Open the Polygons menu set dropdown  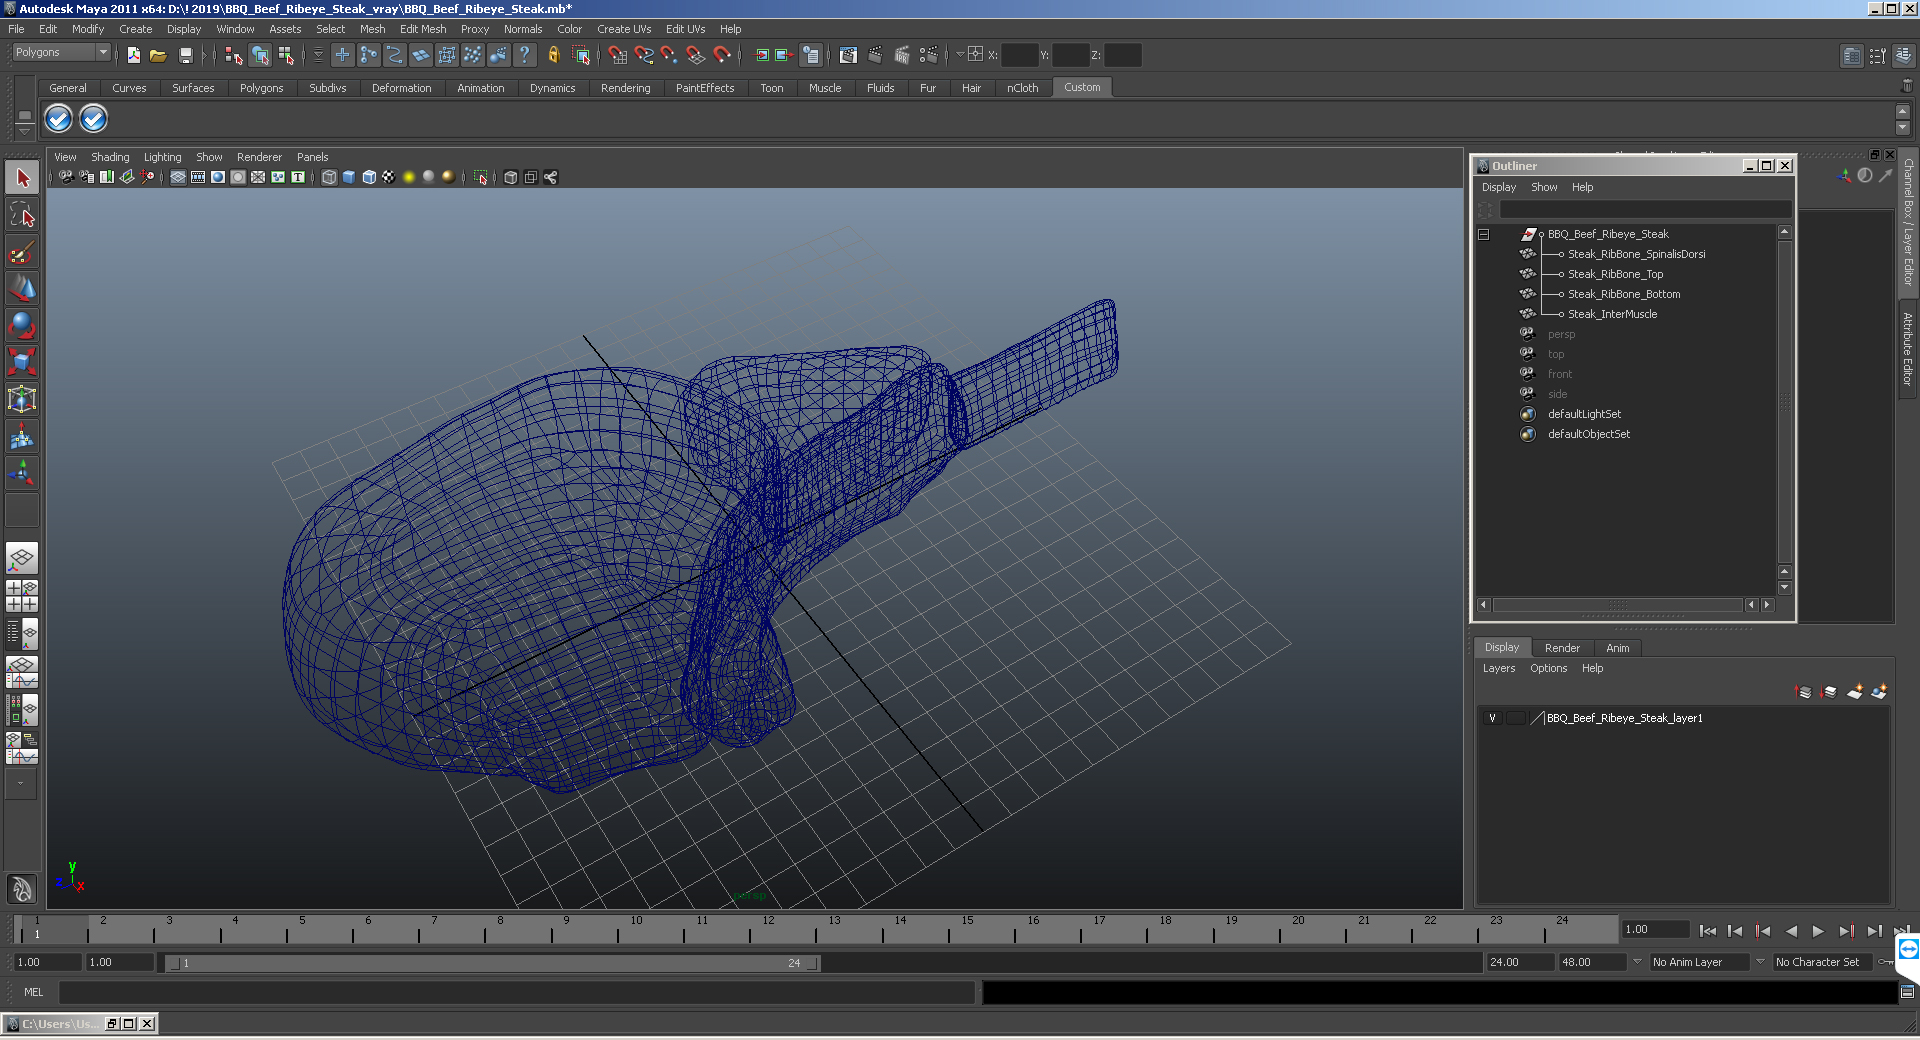click(x=60, y=53)
